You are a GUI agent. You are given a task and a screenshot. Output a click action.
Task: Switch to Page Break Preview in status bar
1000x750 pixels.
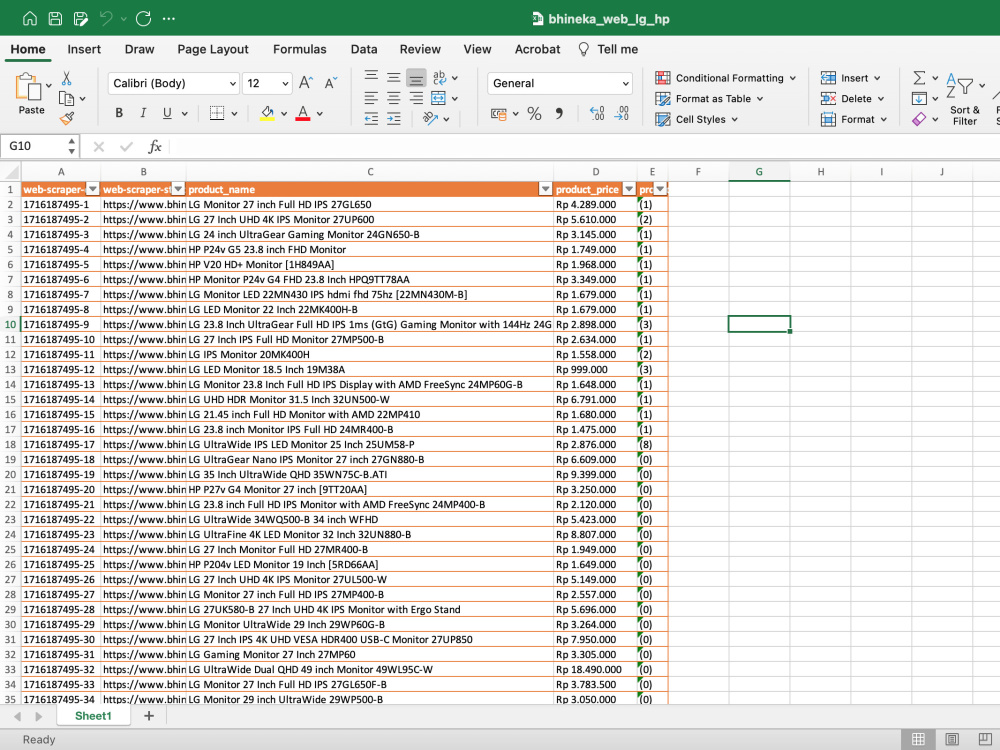point(985,739)
